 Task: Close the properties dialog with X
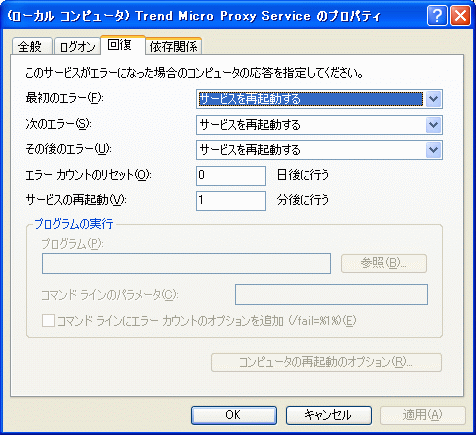coord(460,15)
